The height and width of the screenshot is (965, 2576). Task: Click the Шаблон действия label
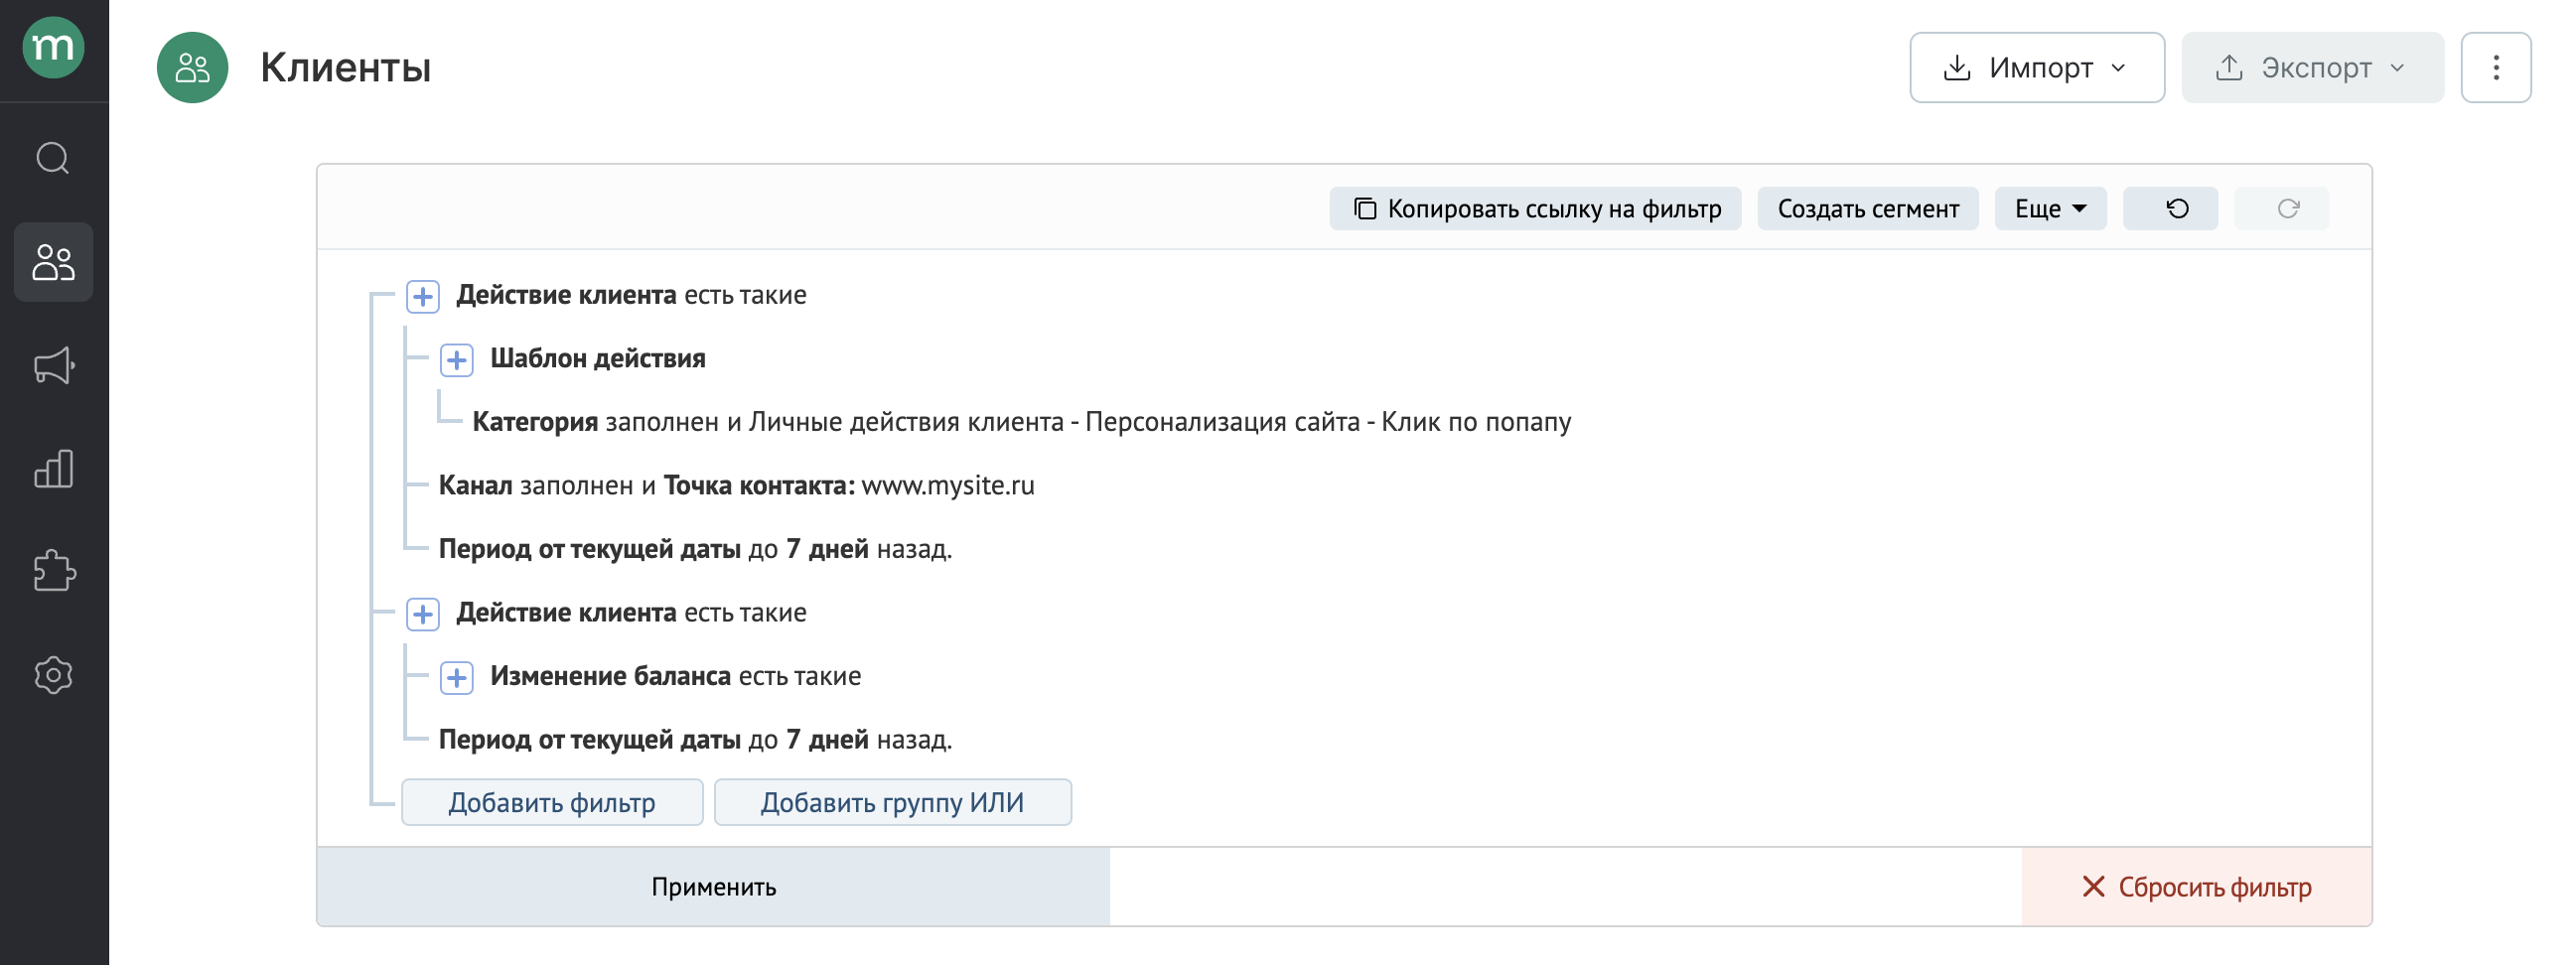click(x=597, y=358)
